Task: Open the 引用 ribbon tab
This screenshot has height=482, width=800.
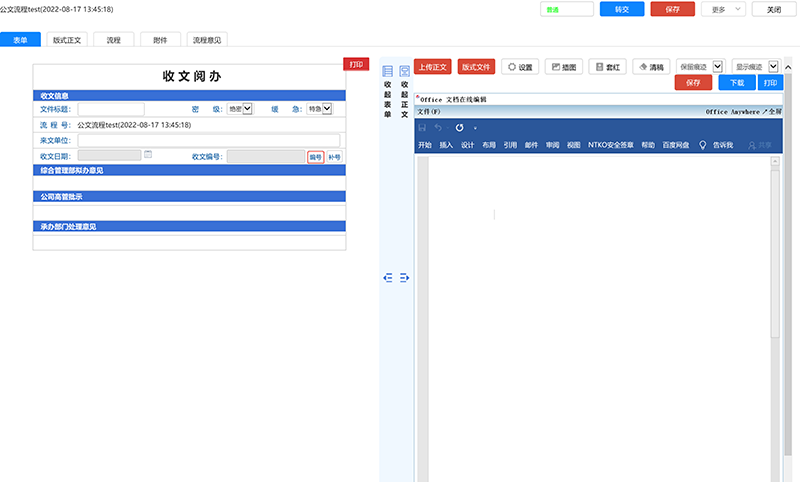Action: point(510,145)
